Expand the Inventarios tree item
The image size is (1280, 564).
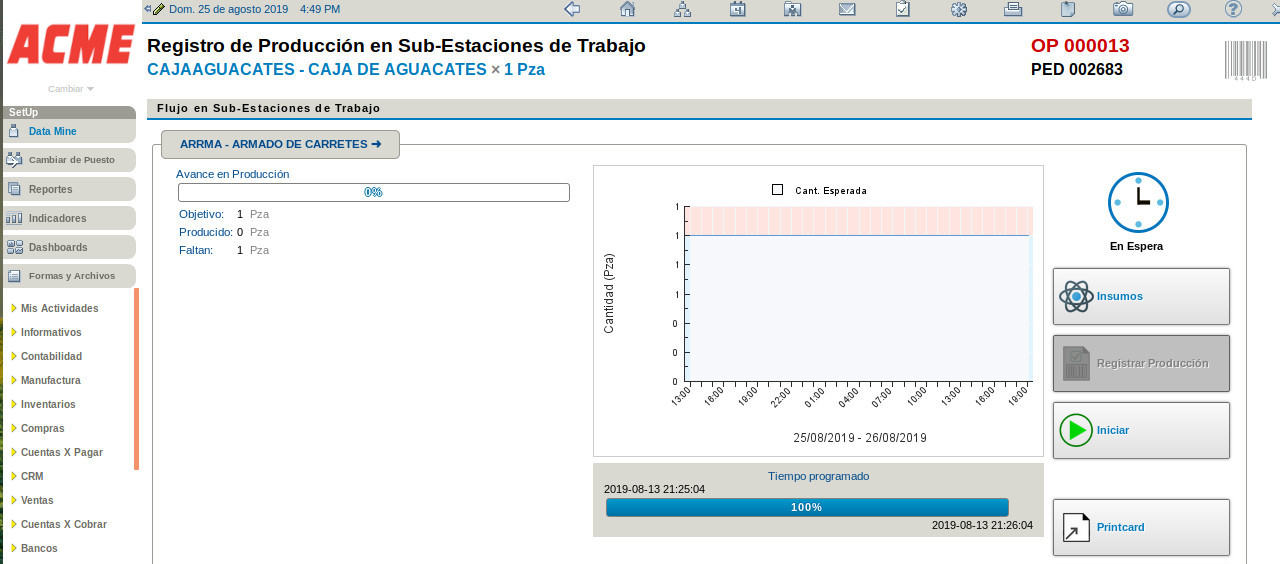48,404
